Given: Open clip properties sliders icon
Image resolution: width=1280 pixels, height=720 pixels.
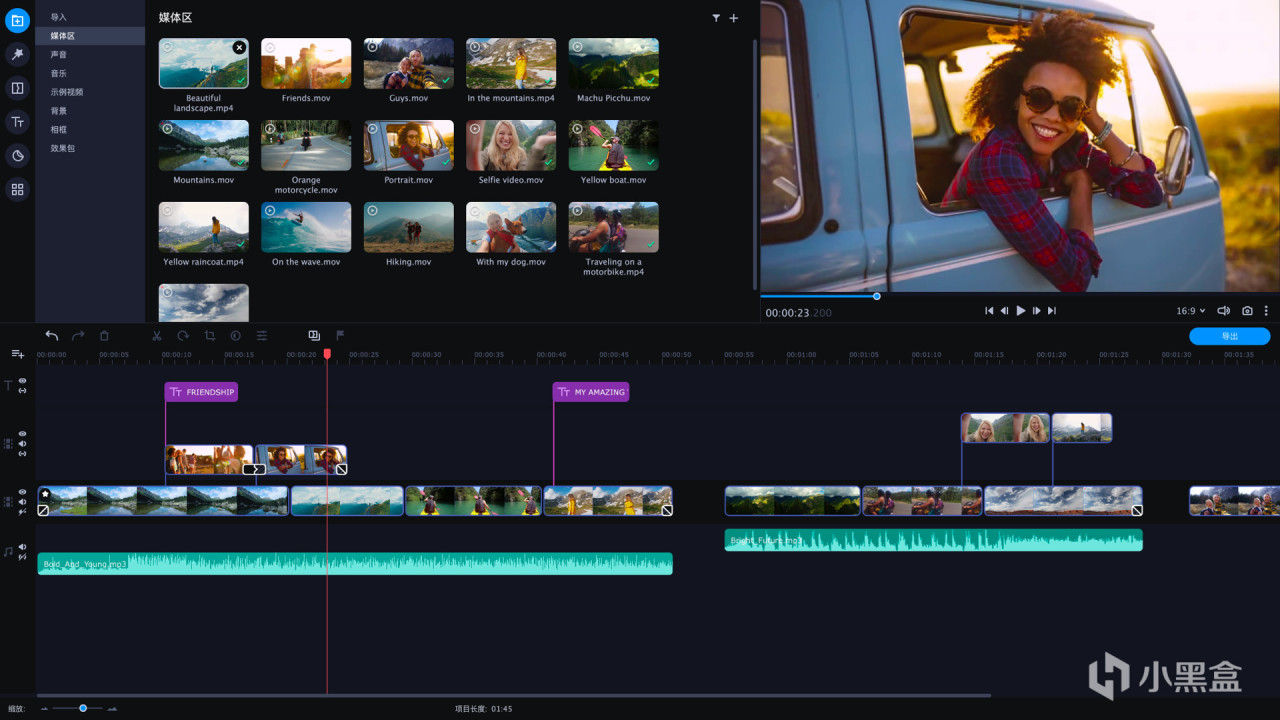Looking at the screenshot, I should pos(262,336).
